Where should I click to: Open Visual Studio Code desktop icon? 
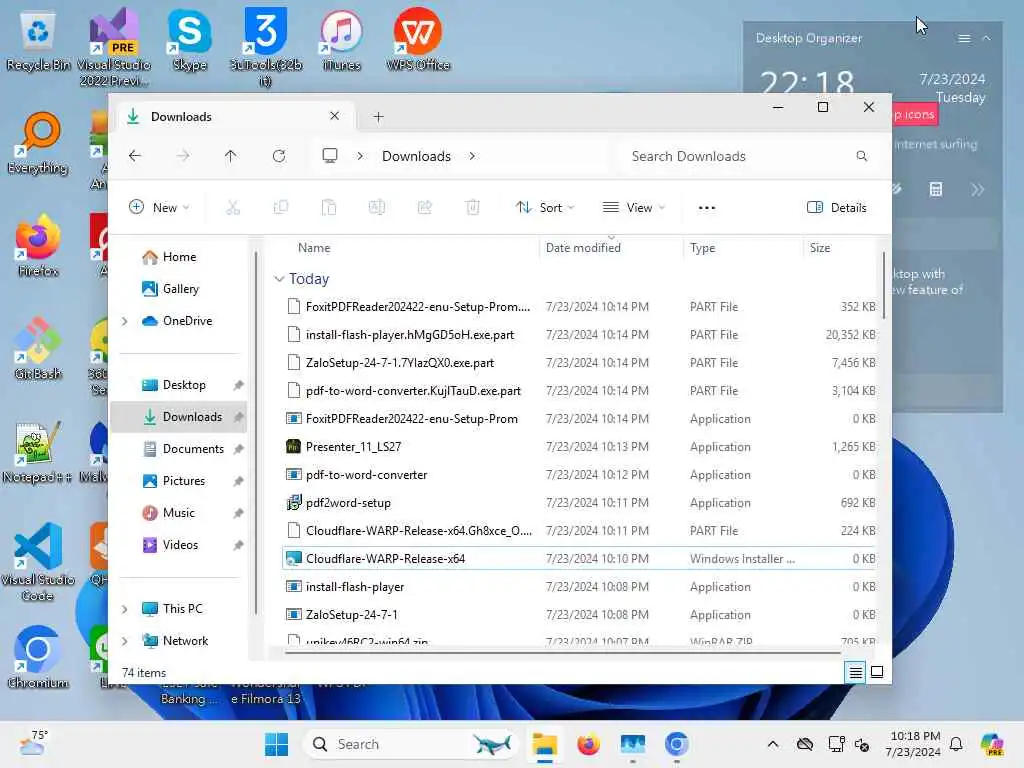coord(38,562)
